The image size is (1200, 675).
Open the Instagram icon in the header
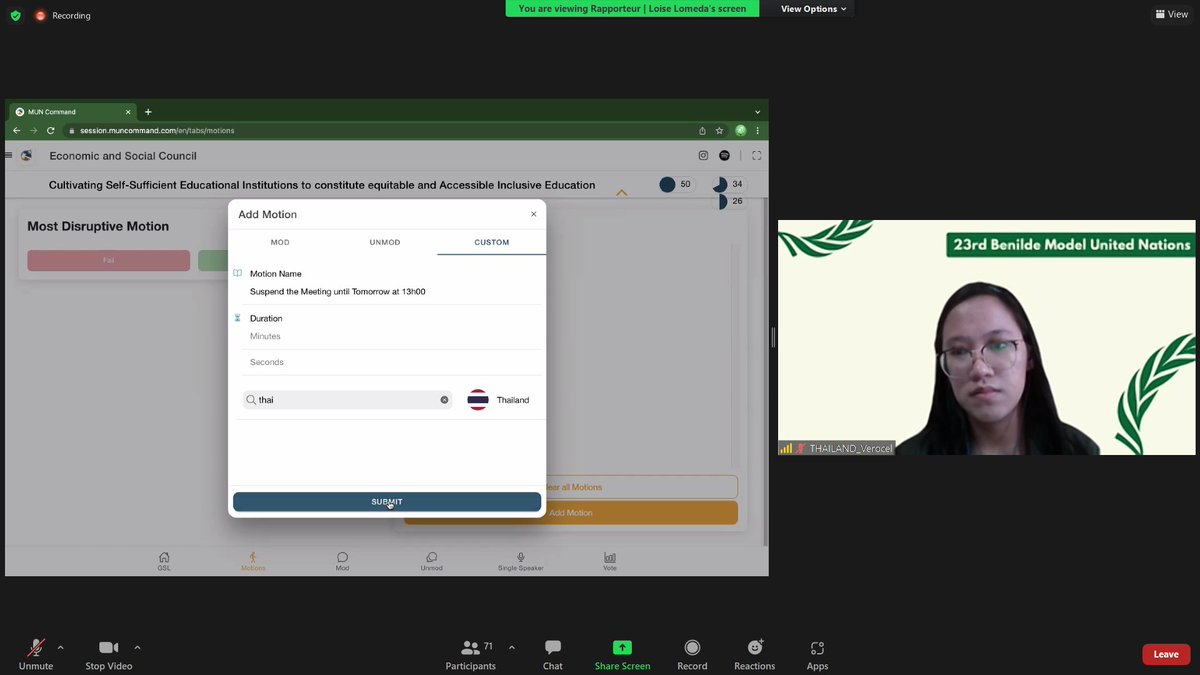coord(703,155)
